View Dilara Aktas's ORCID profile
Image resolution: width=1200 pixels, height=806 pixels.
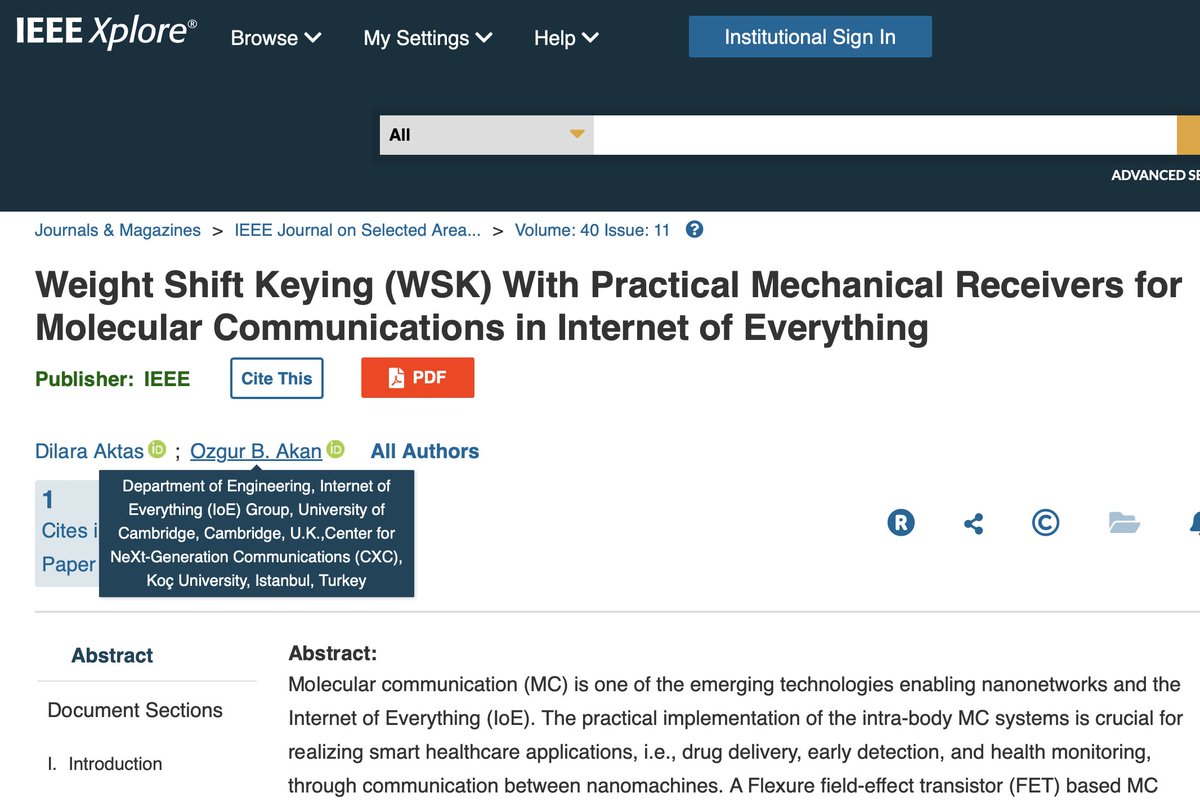tap(157, 450)
